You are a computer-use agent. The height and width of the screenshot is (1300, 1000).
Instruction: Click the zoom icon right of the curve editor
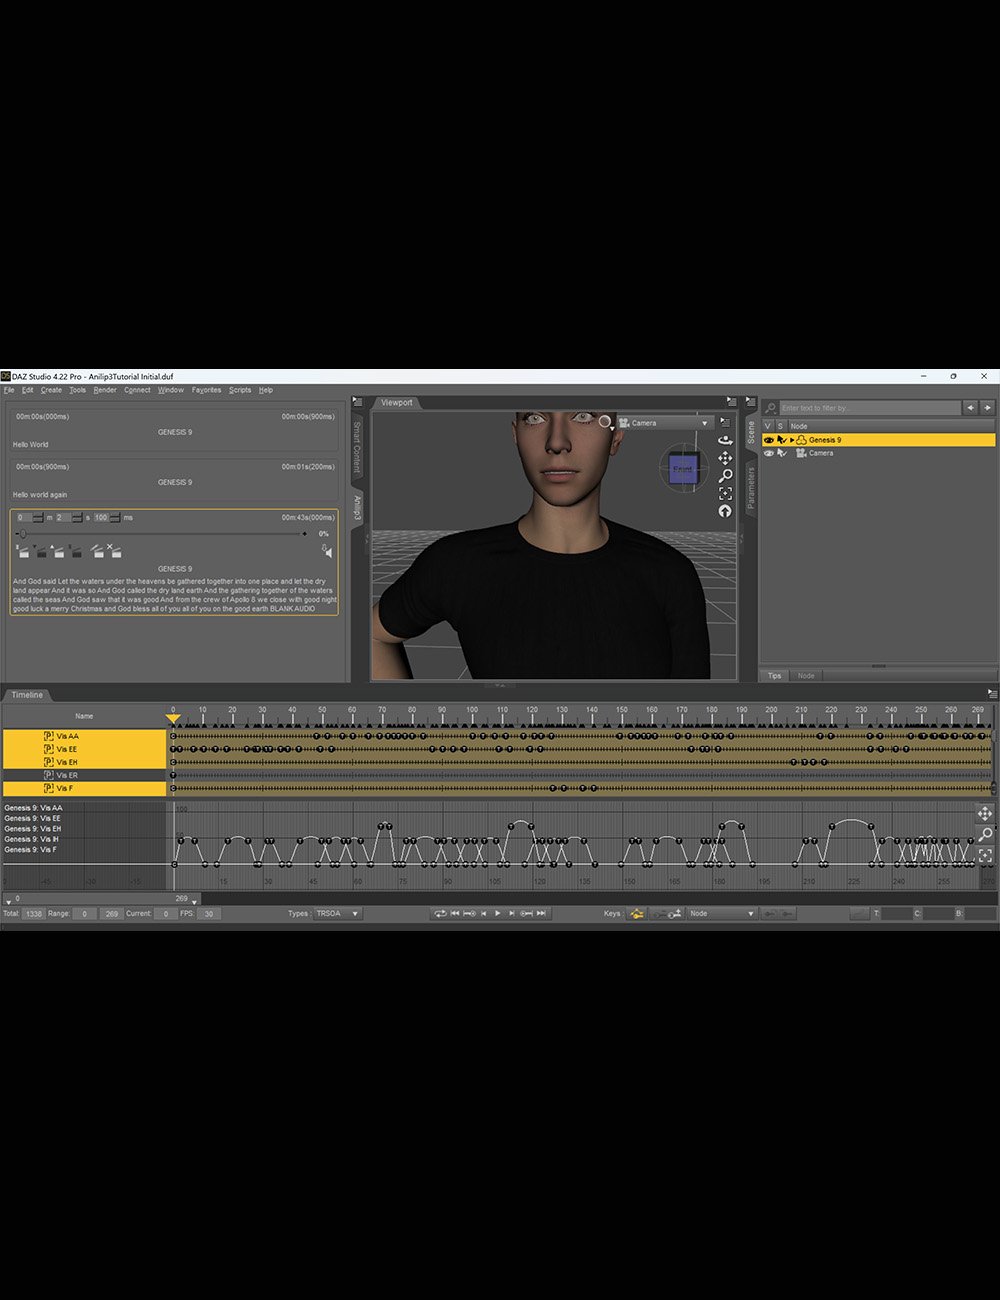pos(986,833)
